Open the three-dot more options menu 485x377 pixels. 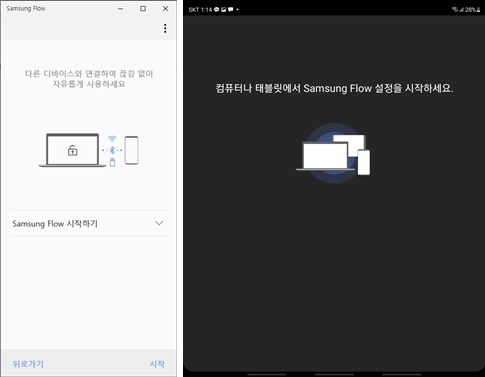coord(165,28)
